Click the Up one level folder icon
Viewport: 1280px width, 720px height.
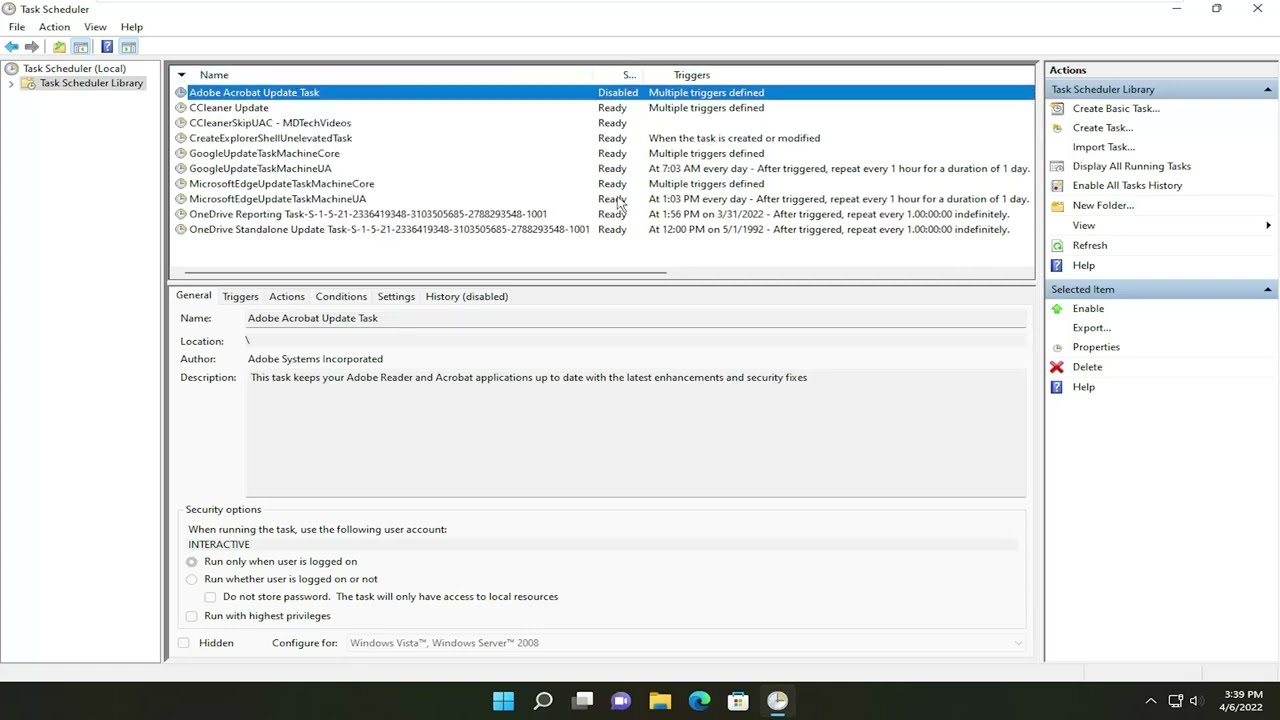60,47
